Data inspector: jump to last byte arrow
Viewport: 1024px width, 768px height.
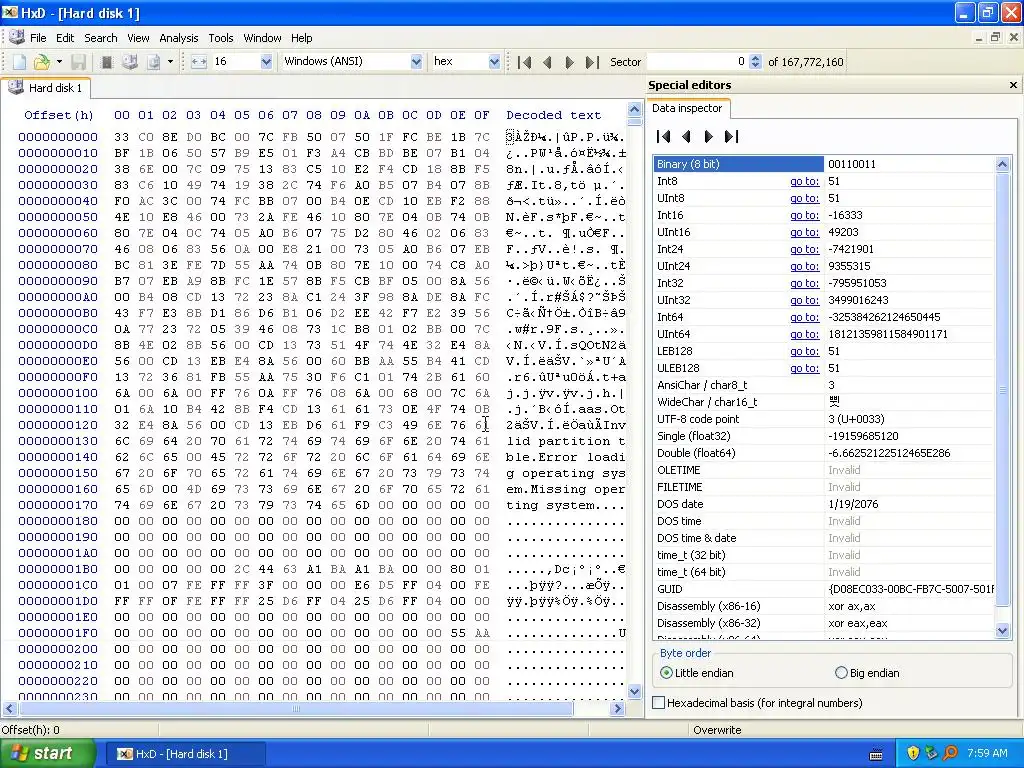tap(731, 136)
